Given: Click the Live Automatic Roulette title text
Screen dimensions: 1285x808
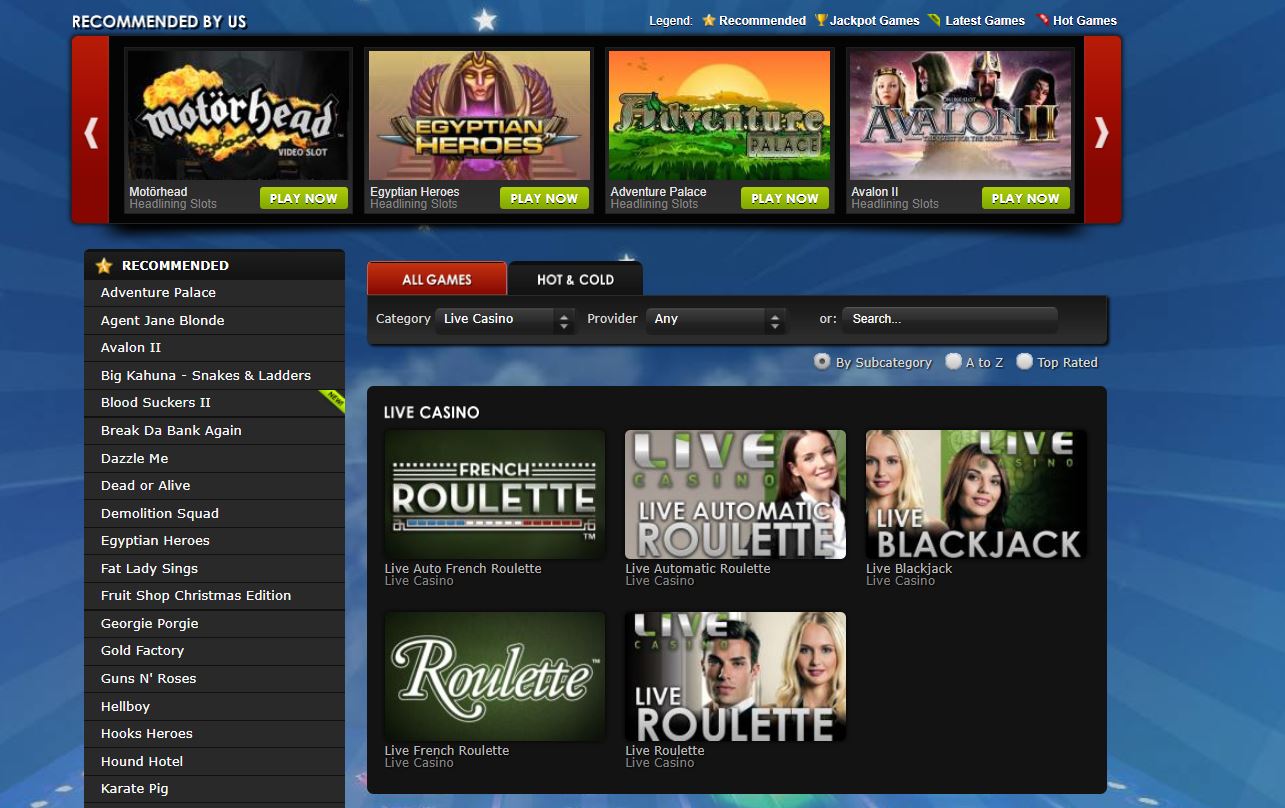Looking at the screenshot, I should click(x=698, y=568).
